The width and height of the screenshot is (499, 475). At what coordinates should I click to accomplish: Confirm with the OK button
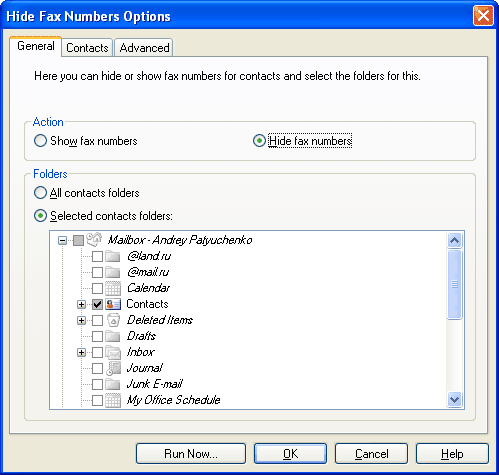(290, 454)
